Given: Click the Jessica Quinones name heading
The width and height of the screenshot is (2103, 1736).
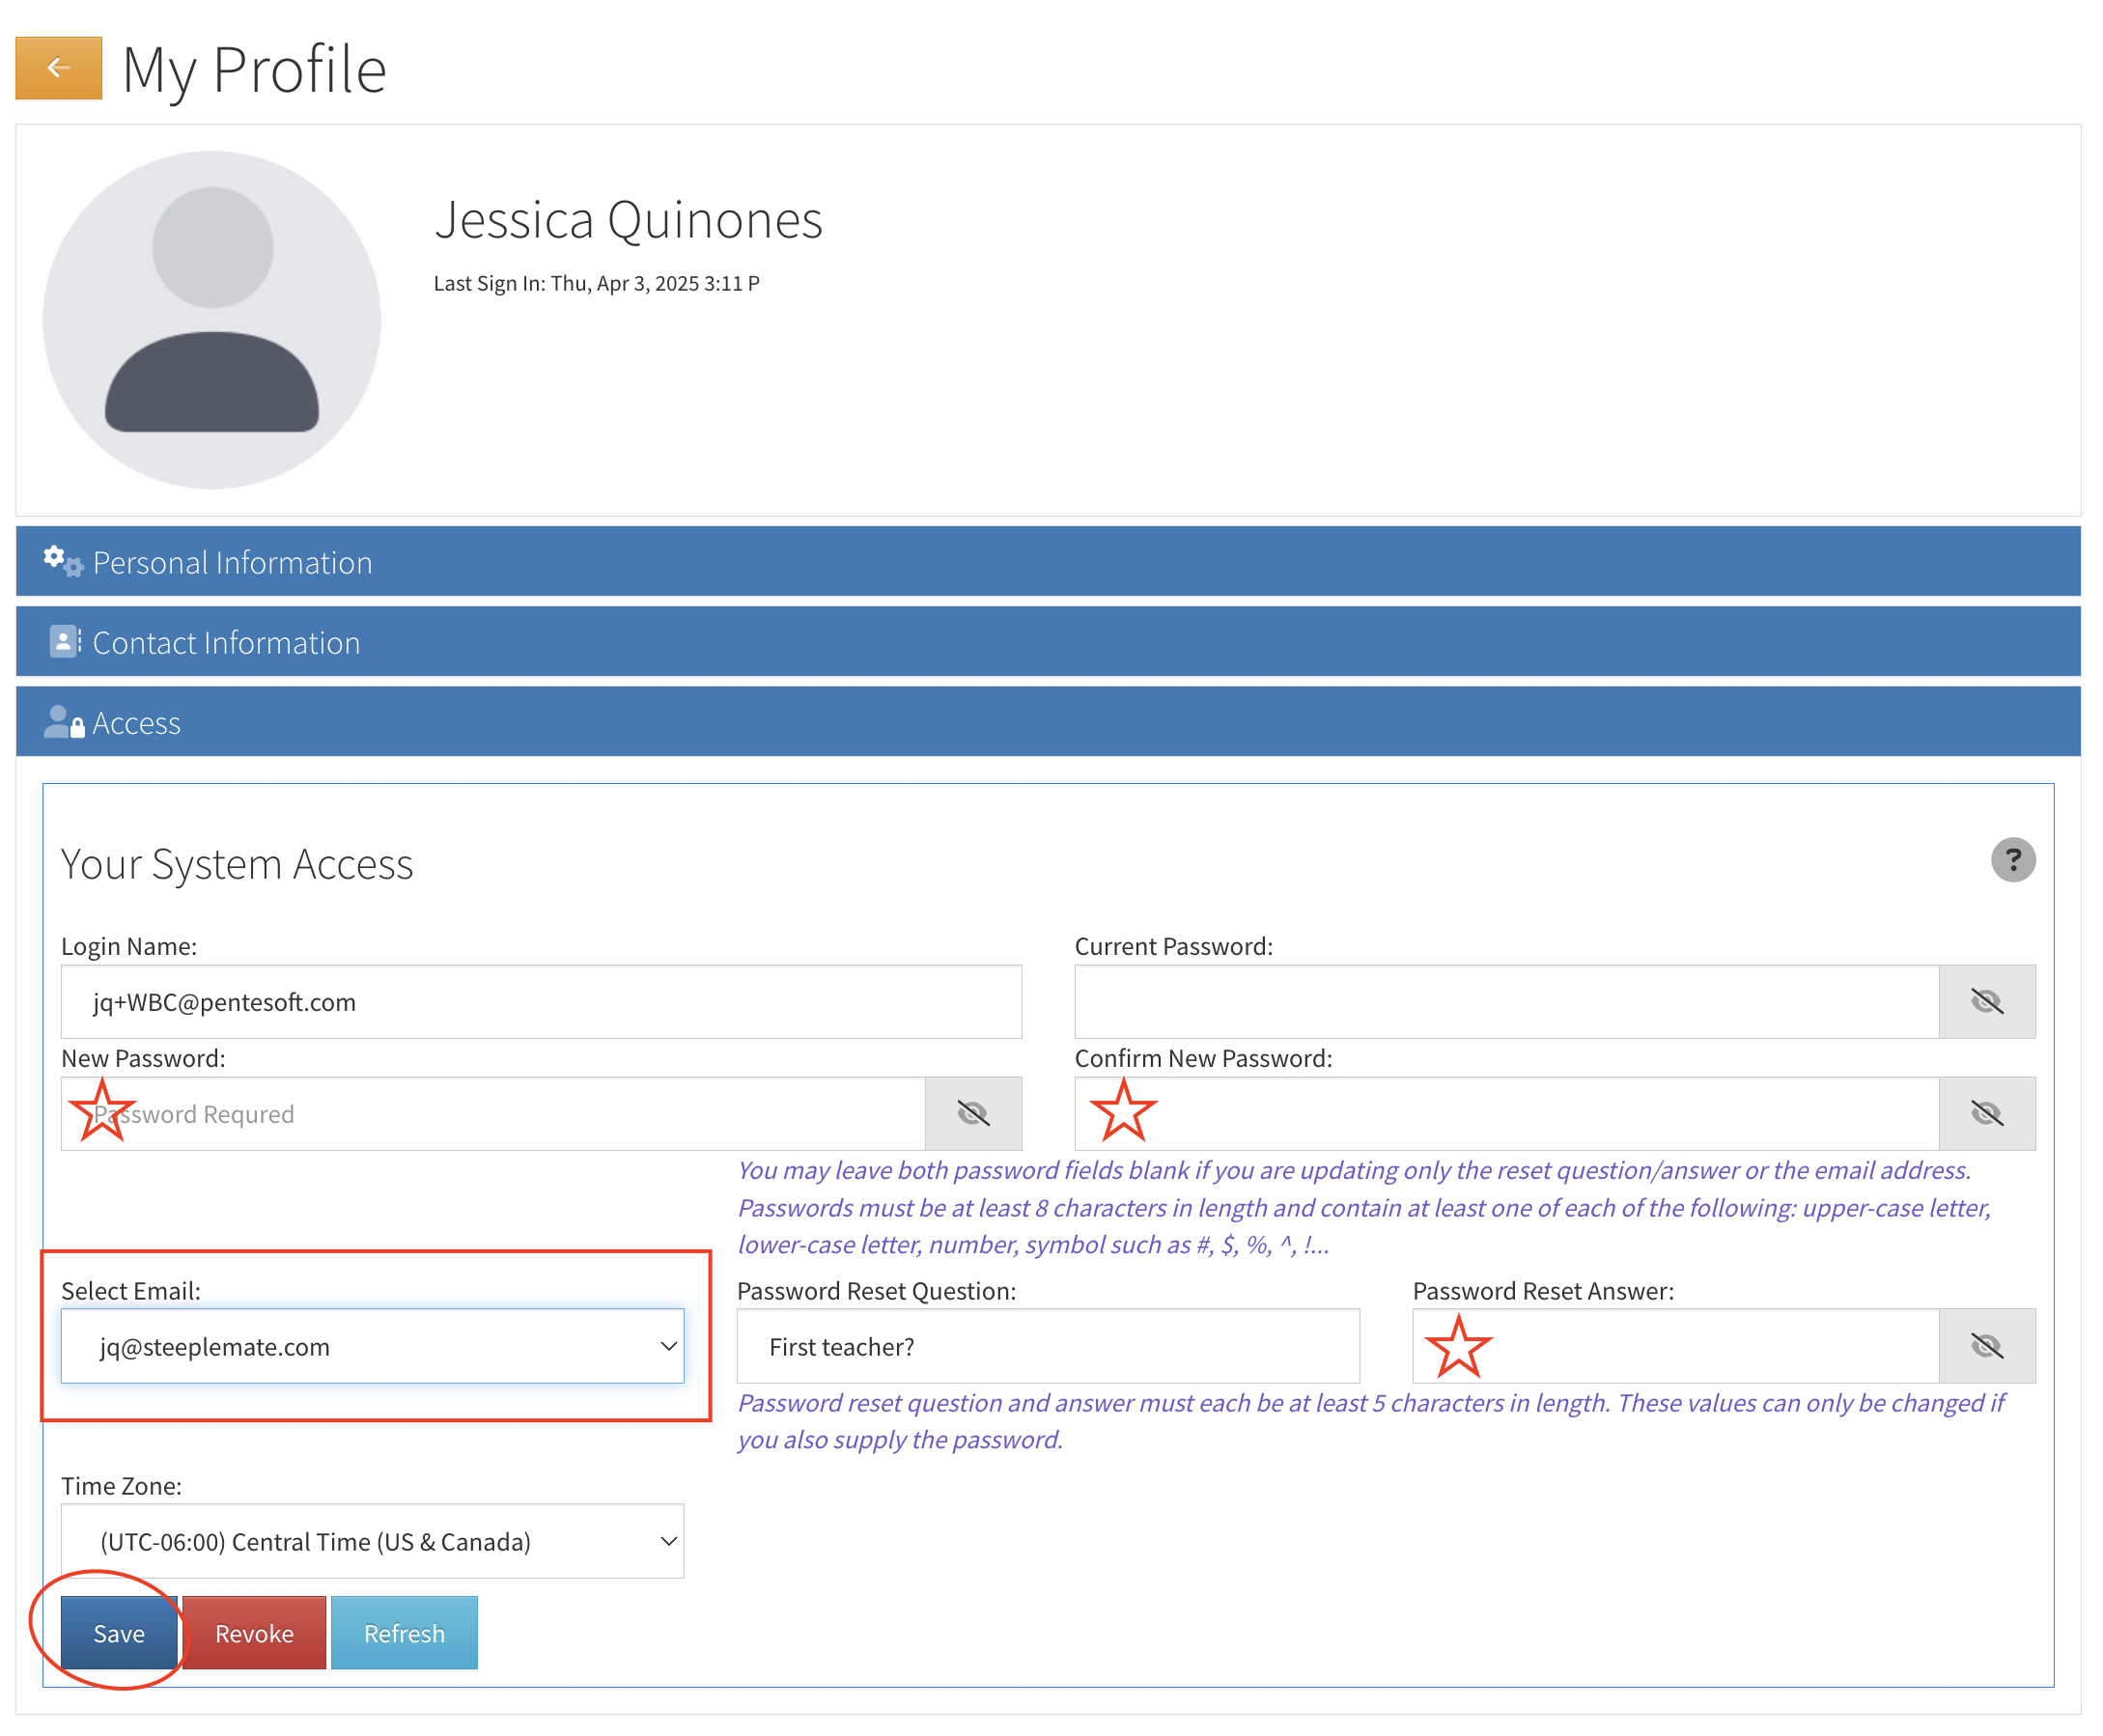Looking at the screenshot, I should pyautogui.click(x=628, y=220).
